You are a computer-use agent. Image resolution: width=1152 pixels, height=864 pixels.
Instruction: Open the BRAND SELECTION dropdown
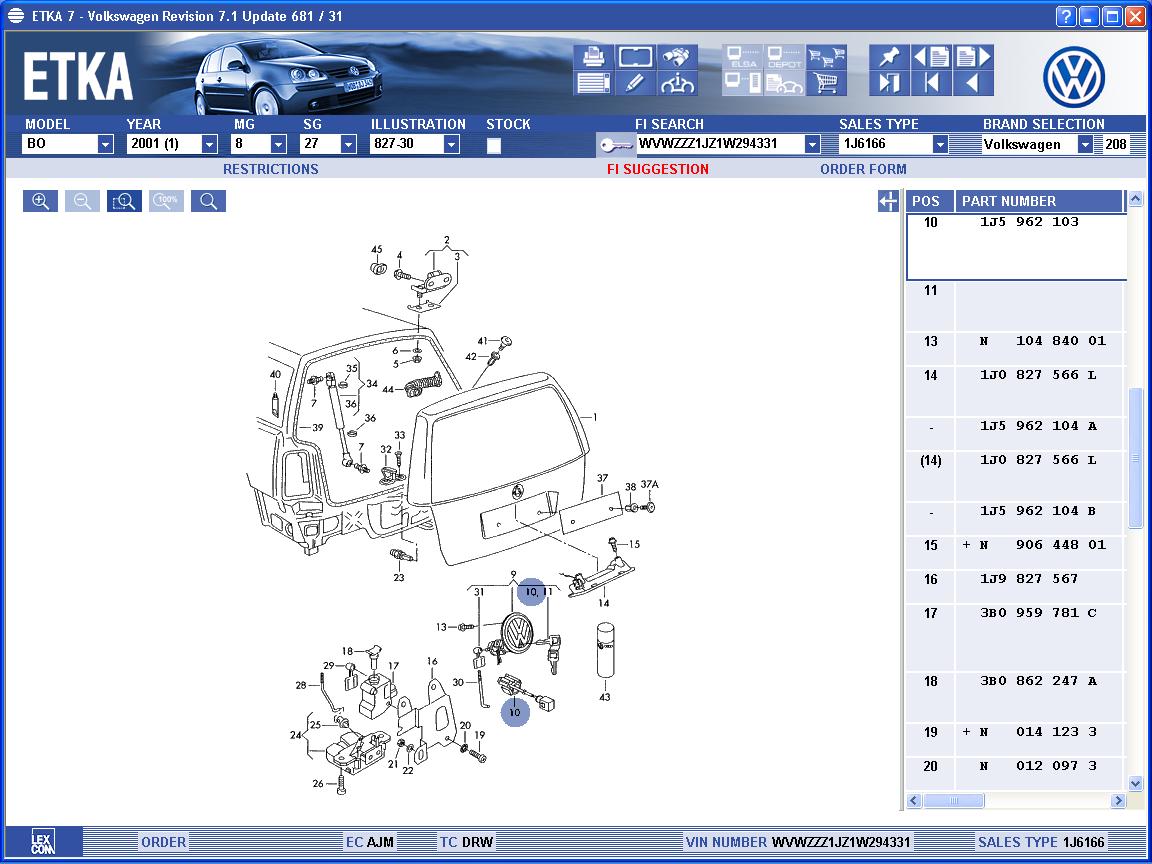point(1085,144)
